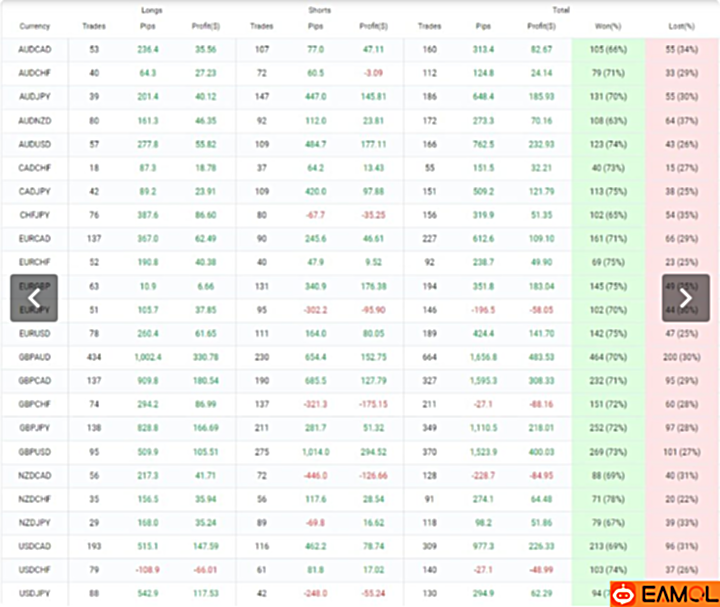Click the next image right arrow
The image size is (720, 607).
(685, 298)
